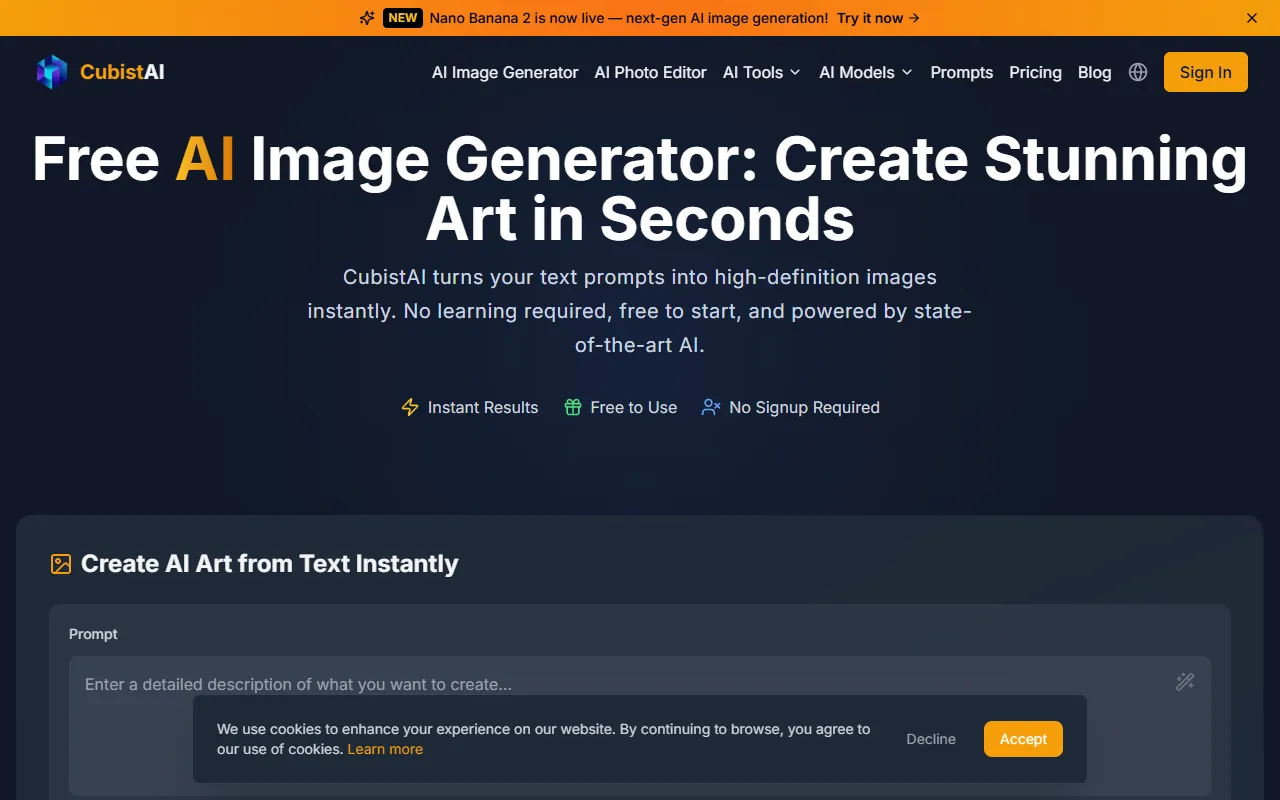Screen dimensions: 1280x800
Task: Click the lightning bolt Instant Results icon
Action: [x=410, y=407]
